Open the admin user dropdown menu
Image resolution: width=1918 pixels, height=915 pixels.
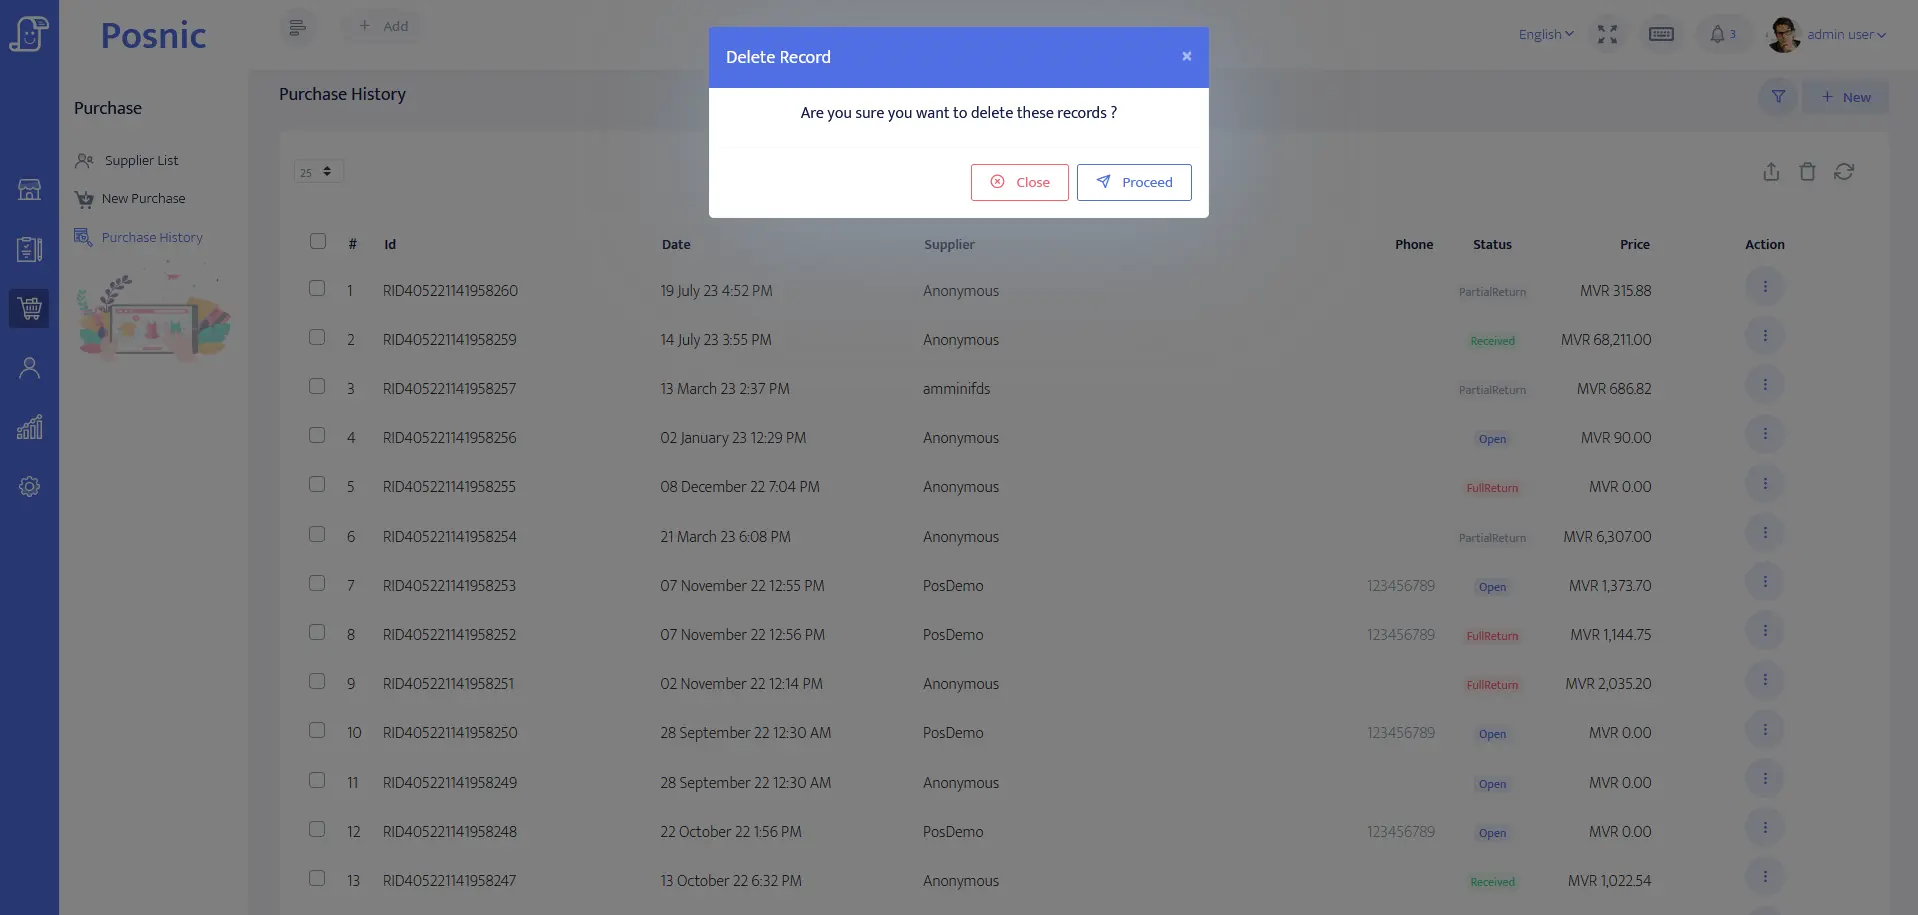1845,35
